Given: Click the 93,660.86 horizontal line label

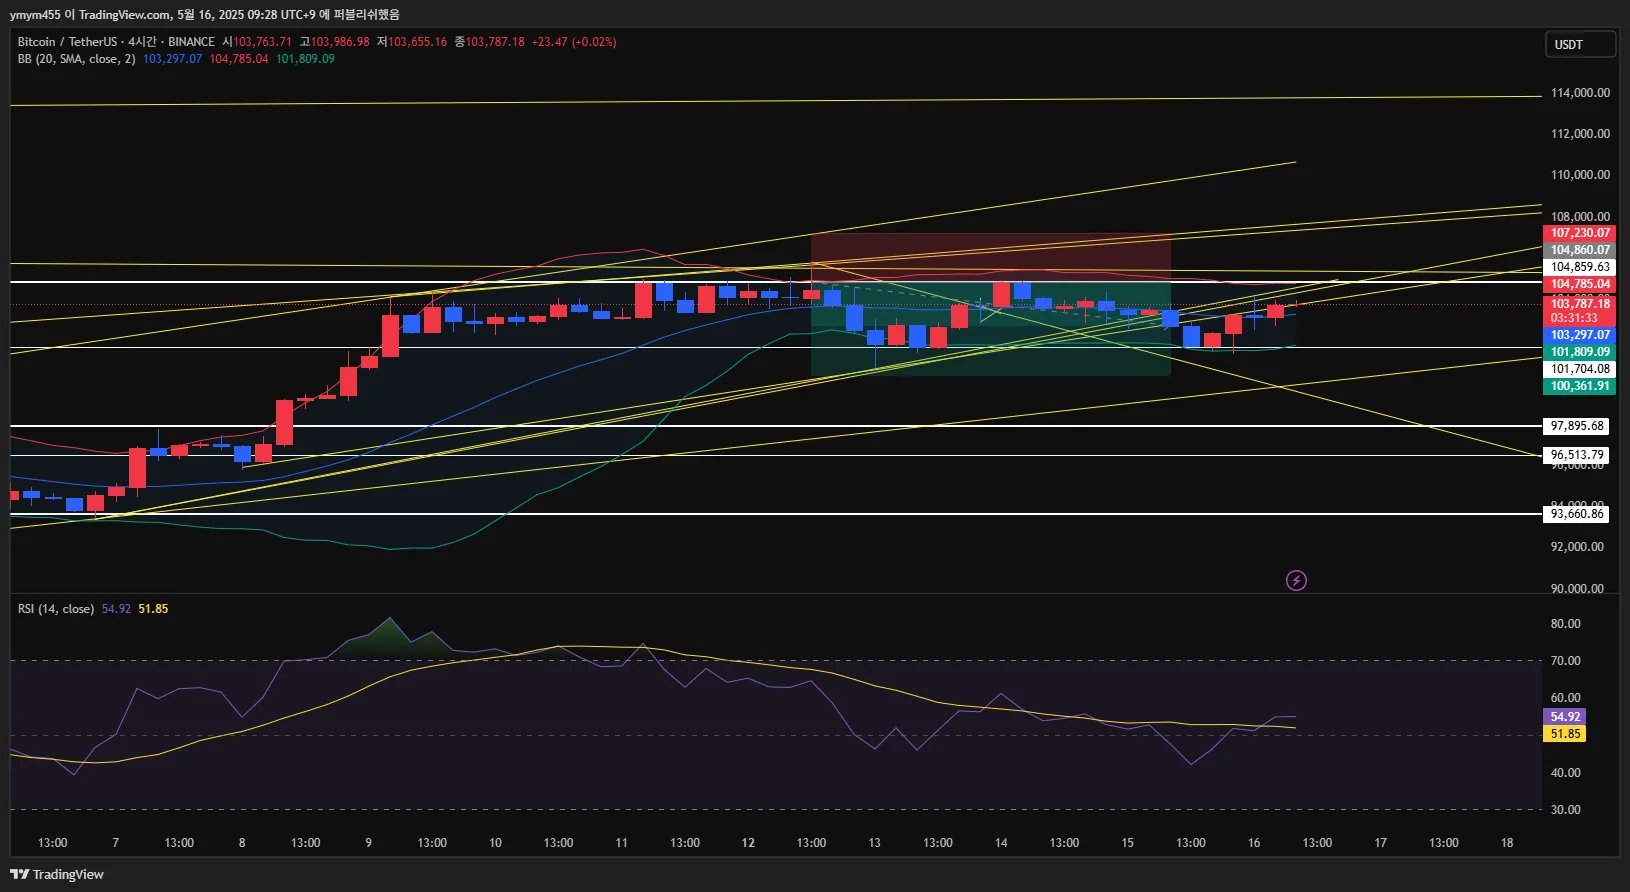Looking at the screenshot, I should coord(1576,514).
